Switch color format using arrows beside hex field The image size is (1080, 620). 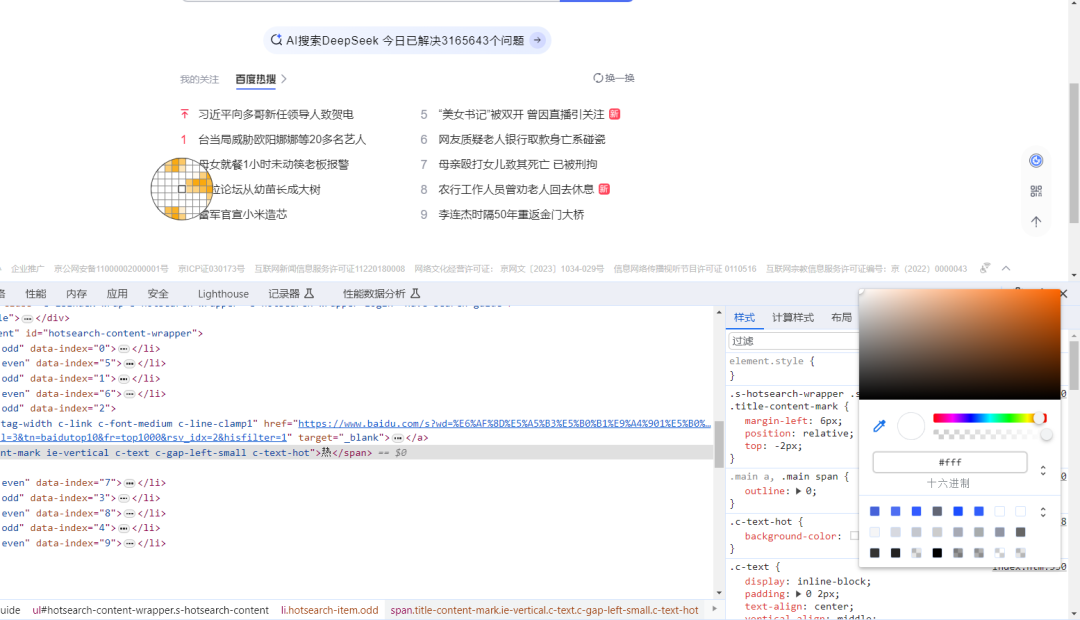coord(1043,470)
